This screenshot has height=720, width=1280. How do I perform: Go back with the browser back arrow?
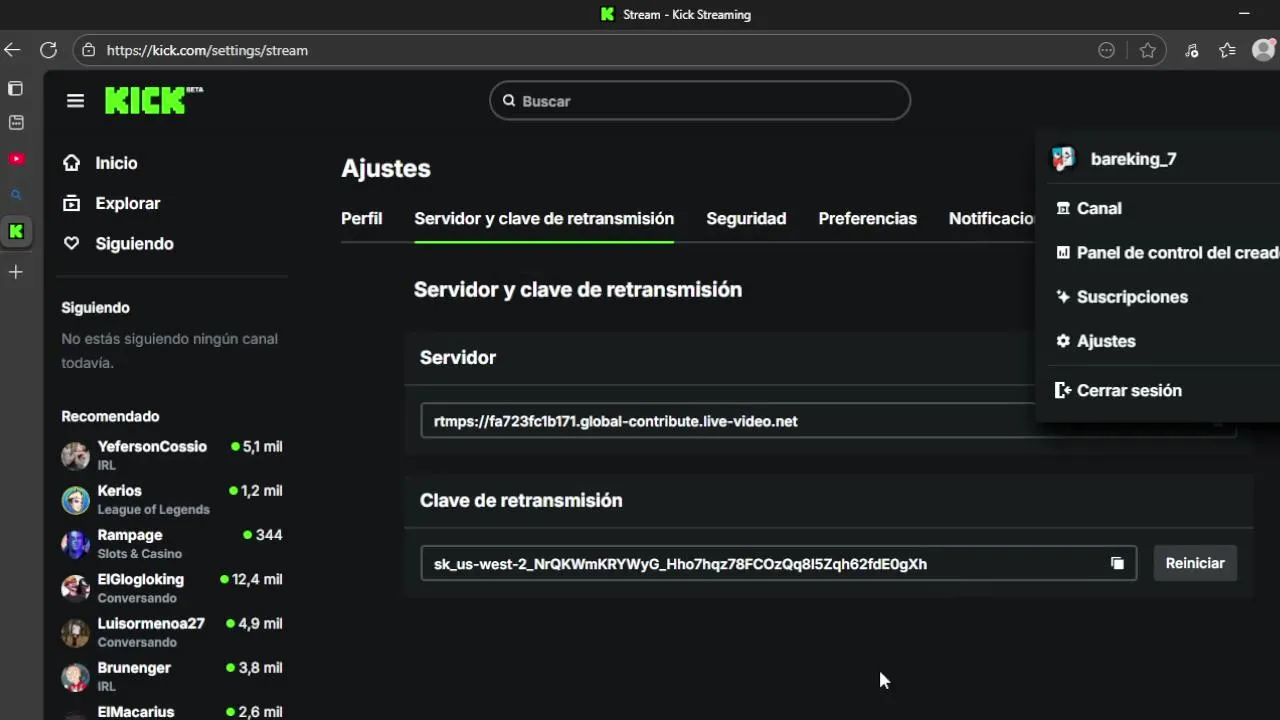(x=12, y=50)
